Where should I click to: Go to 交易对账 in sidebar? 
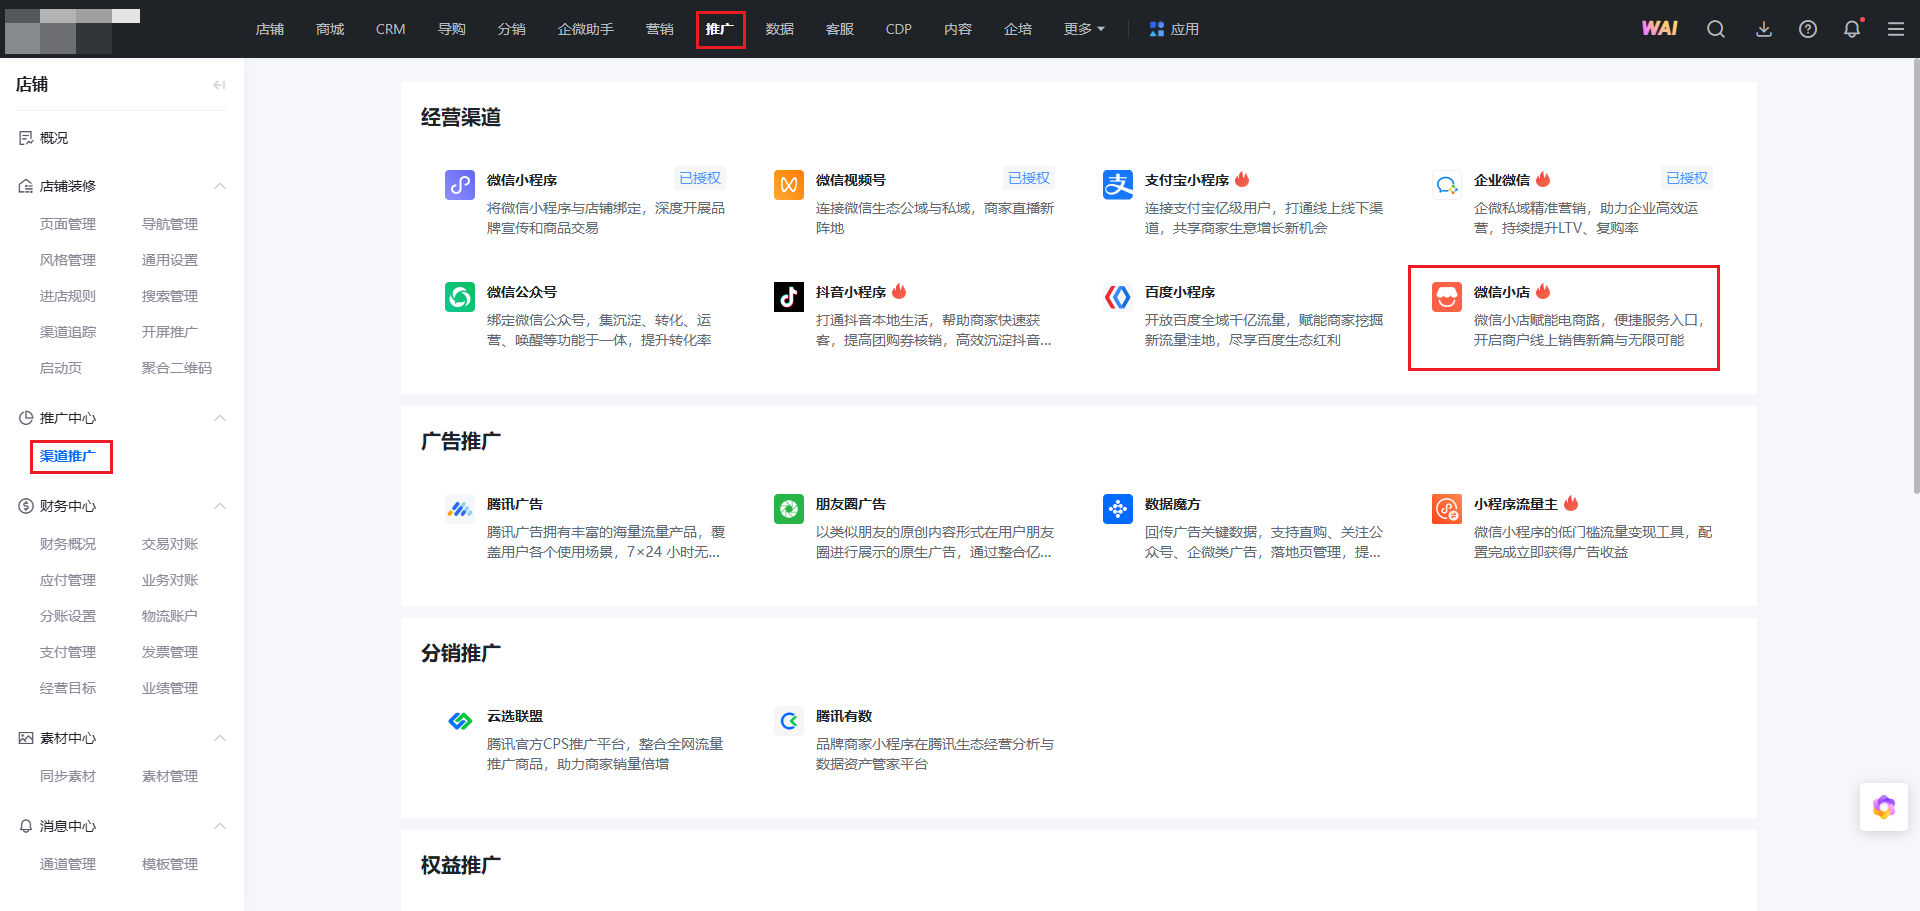pos(170,544)
